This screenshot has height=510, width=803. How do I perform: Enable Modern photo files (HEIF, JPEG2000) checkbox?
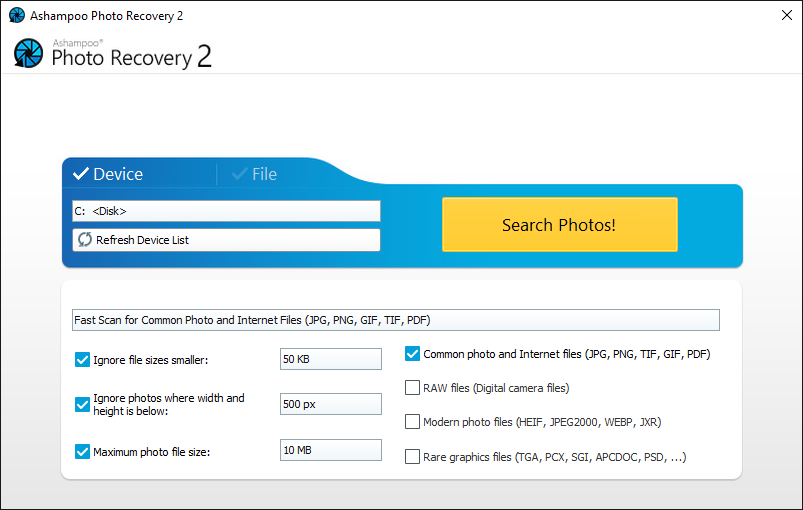[412, 421]
